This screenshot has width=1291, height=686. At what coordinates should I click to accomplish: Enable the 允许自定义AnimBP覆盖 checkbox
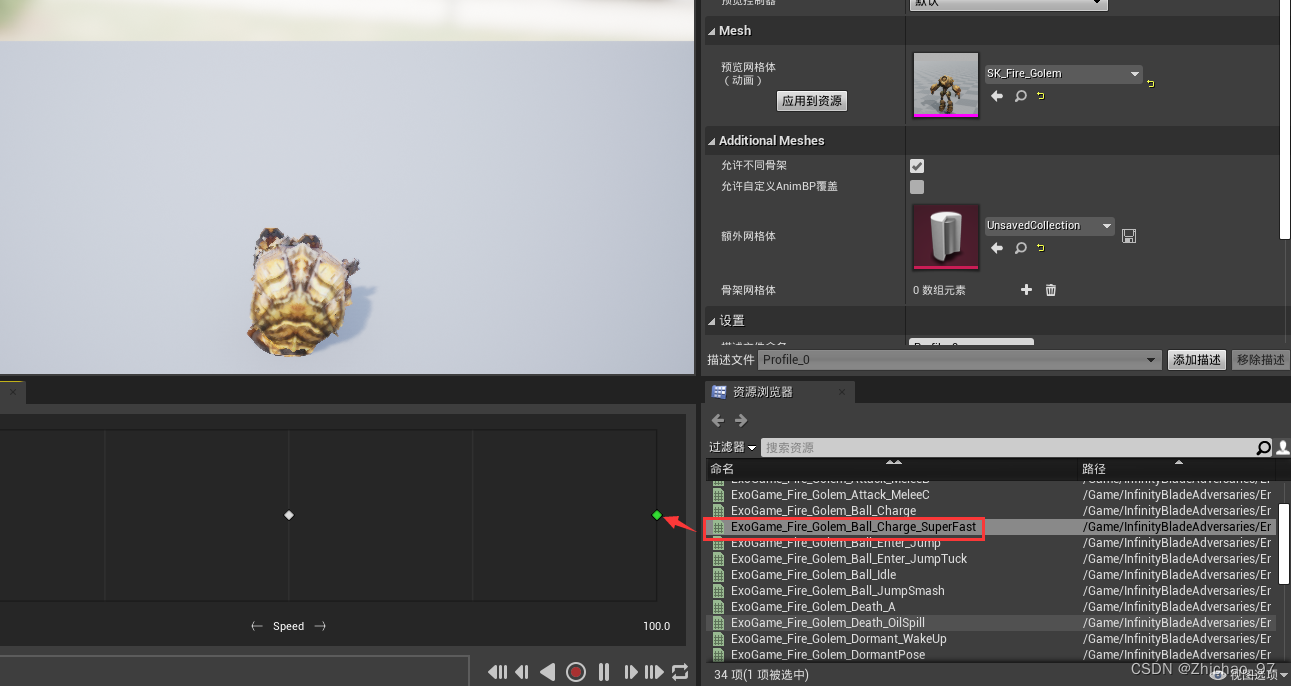[917, 187]
